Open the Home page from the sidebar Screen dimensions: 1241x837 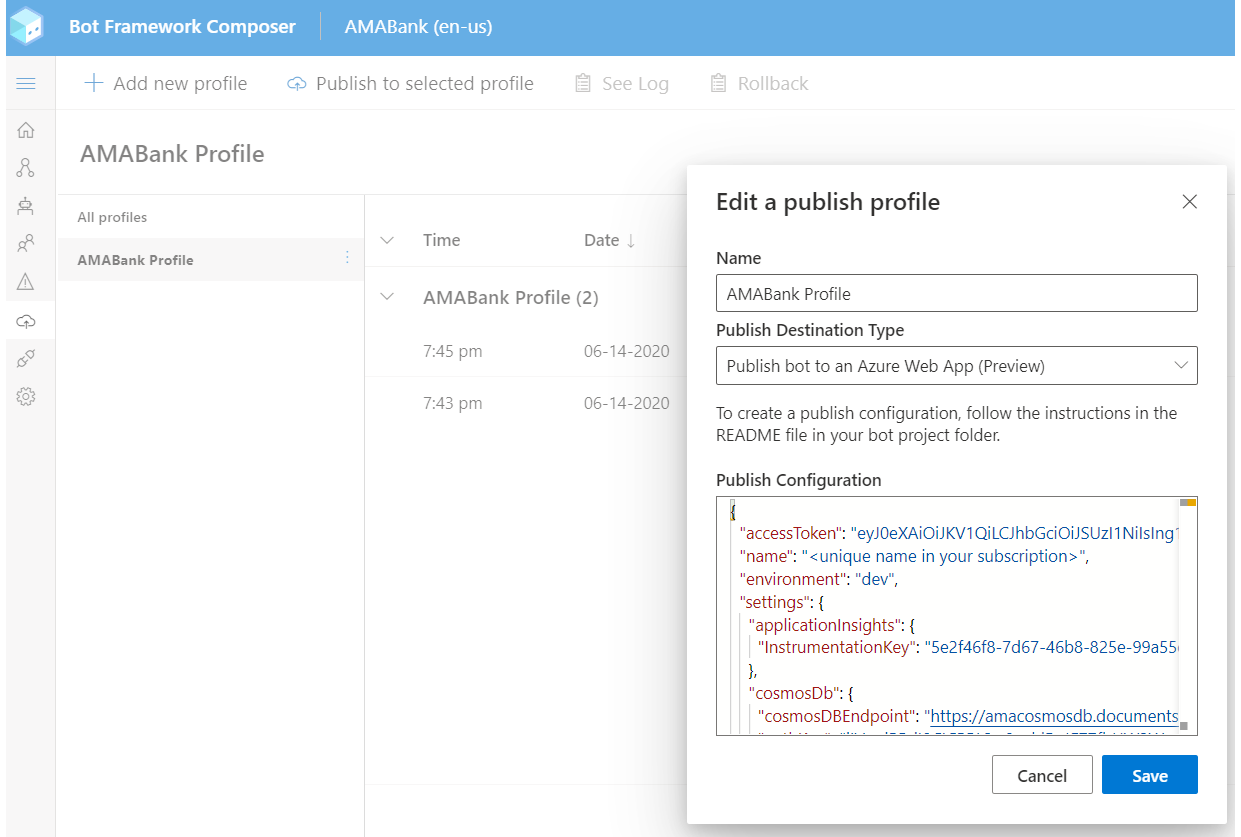click(x=25, y=129)
